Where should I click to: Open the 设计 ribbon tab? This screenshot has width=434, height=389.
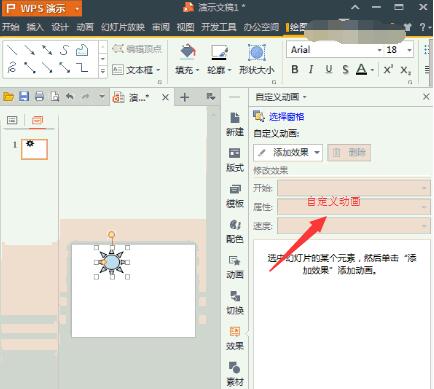click(60, 27)
